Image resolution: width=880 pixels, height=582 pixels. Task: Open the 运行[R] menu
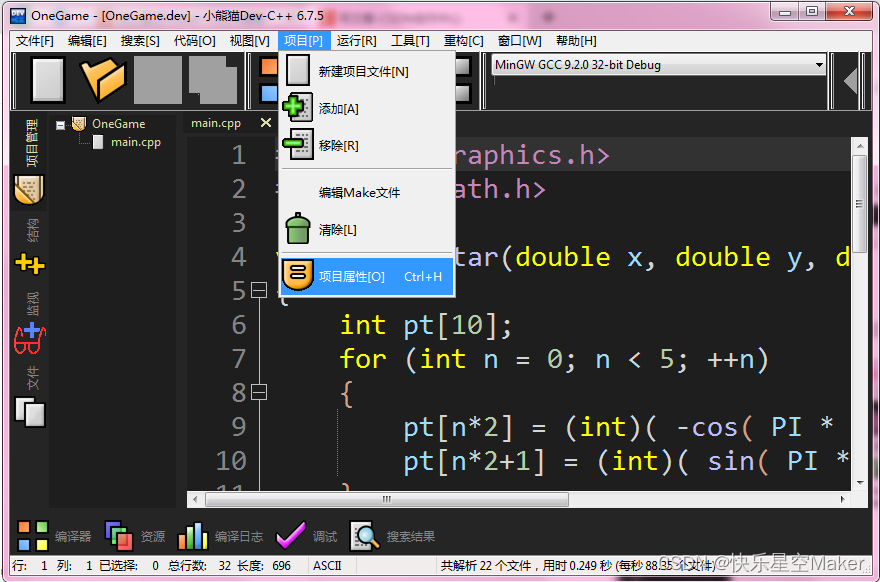point(356,41)
